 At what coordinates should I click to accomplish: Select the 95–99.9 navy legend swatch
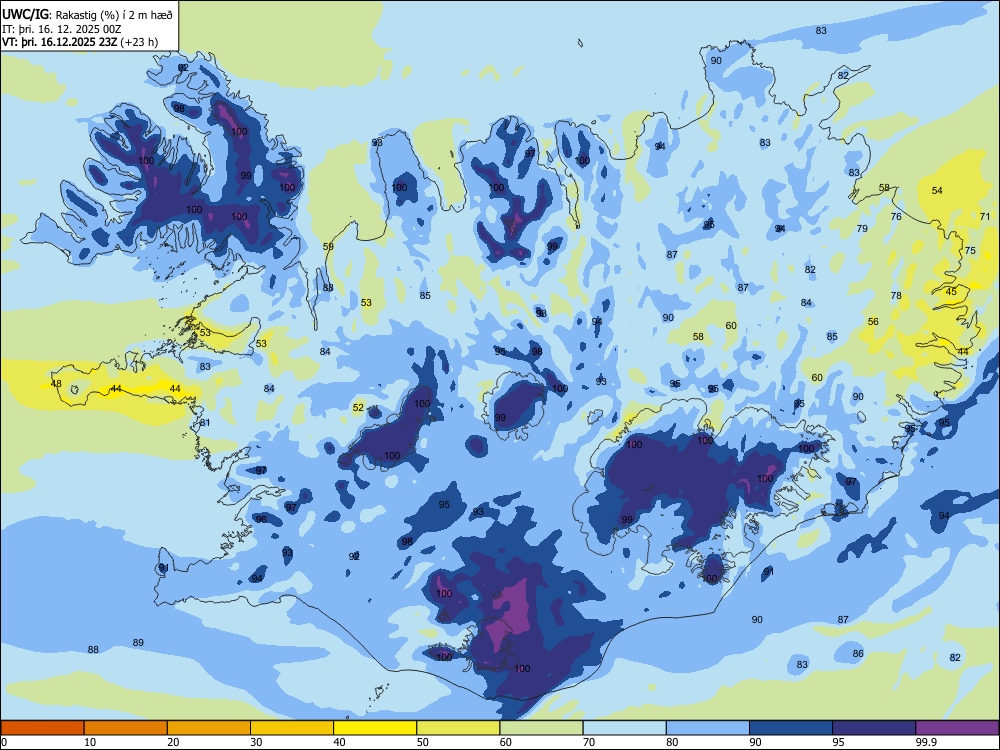pyautogui.click(x=874, y=728)
